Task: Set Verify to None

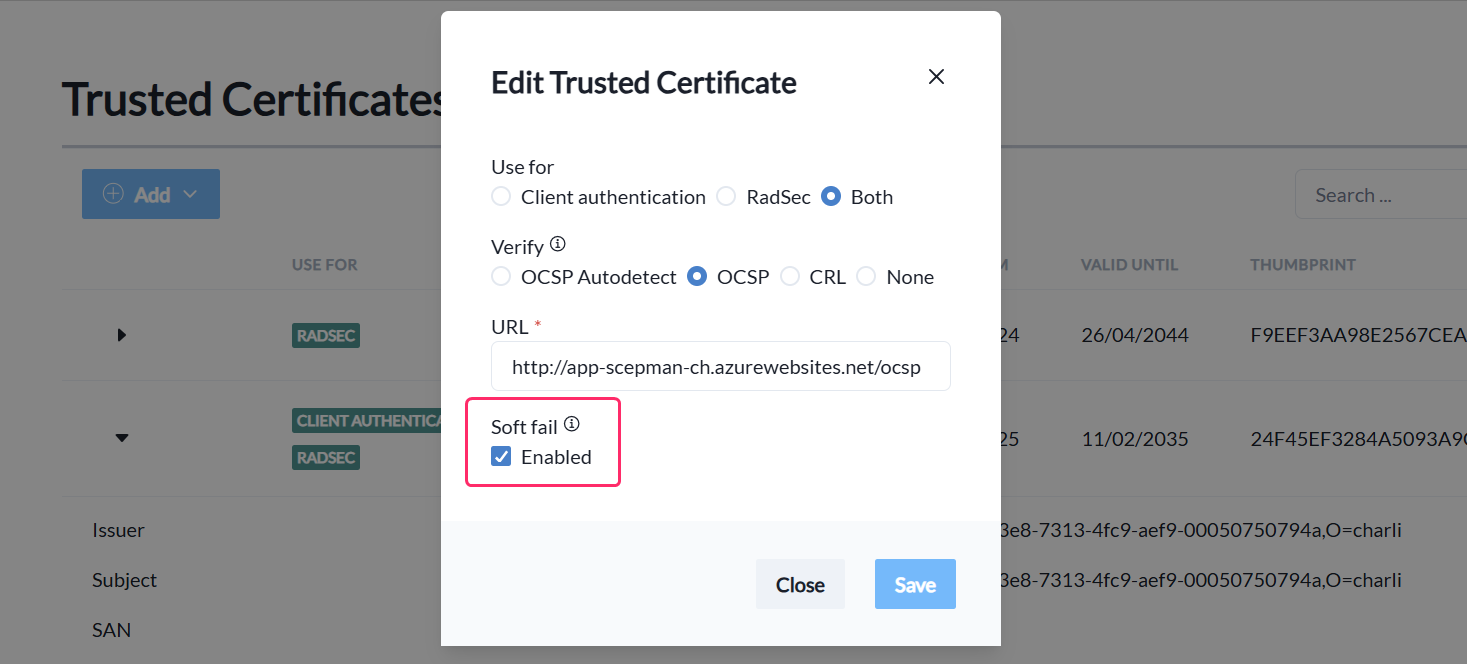Action: tap(866, 277)
